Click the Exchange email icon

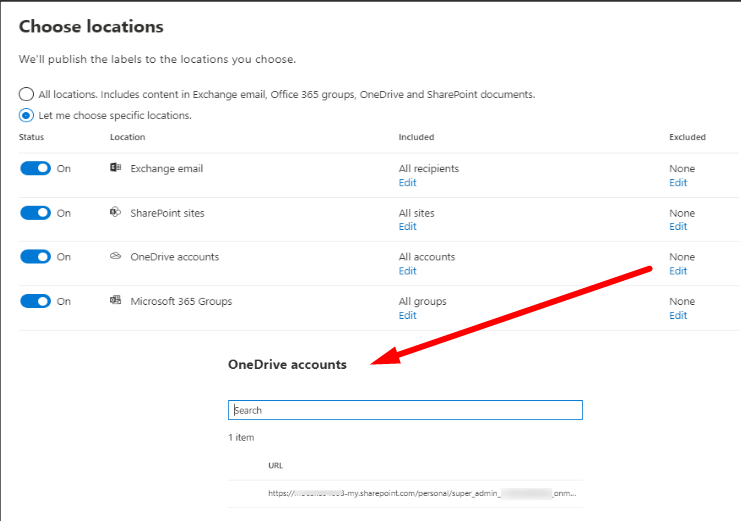pyautogui.click(x=116, y=168)
